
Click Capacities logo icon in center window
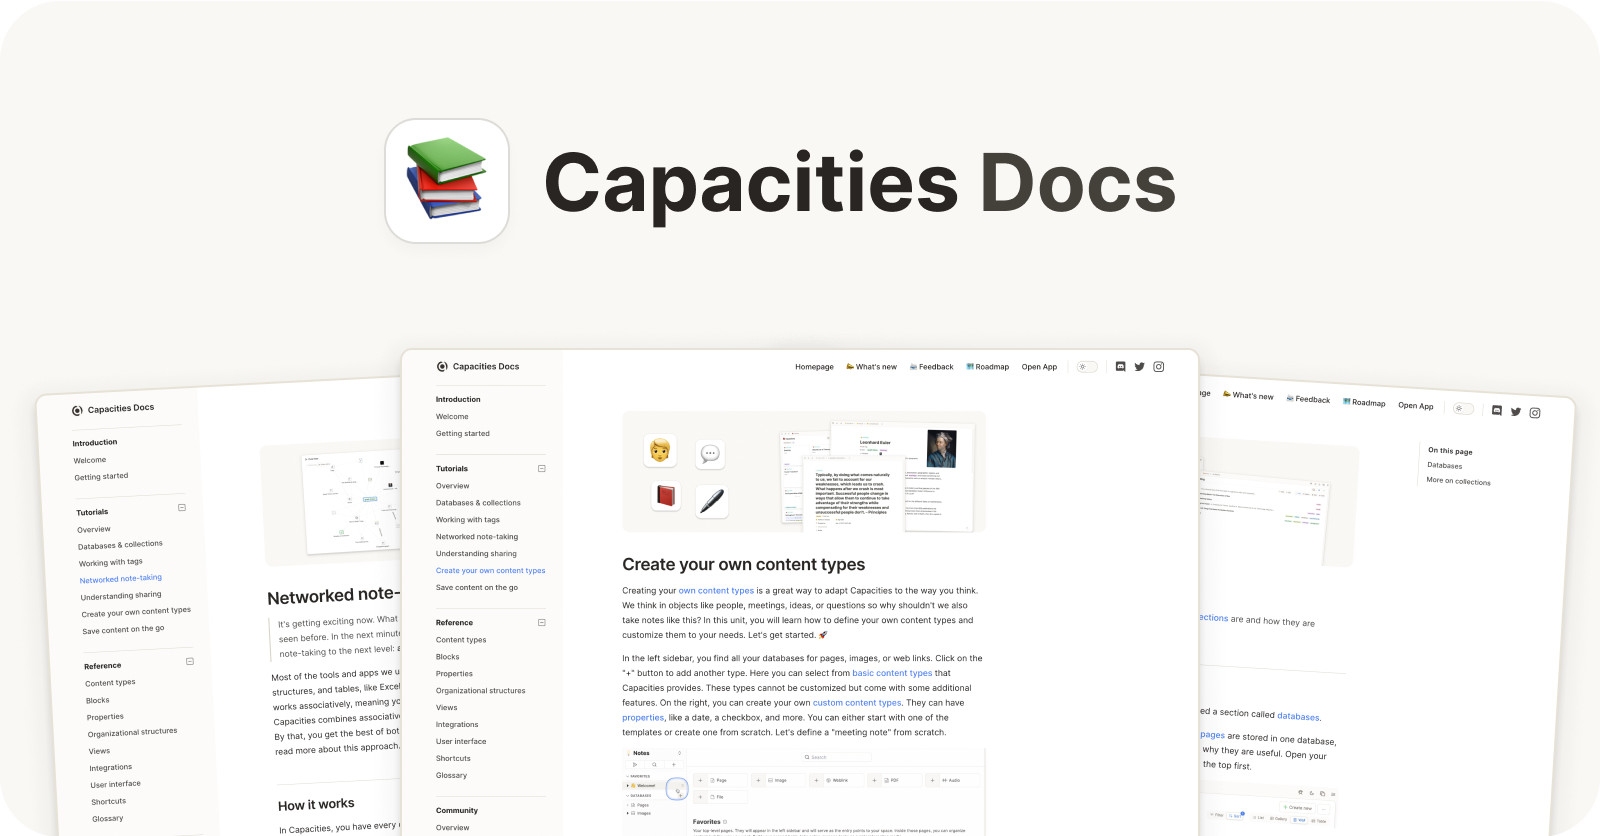pos(442,367)
